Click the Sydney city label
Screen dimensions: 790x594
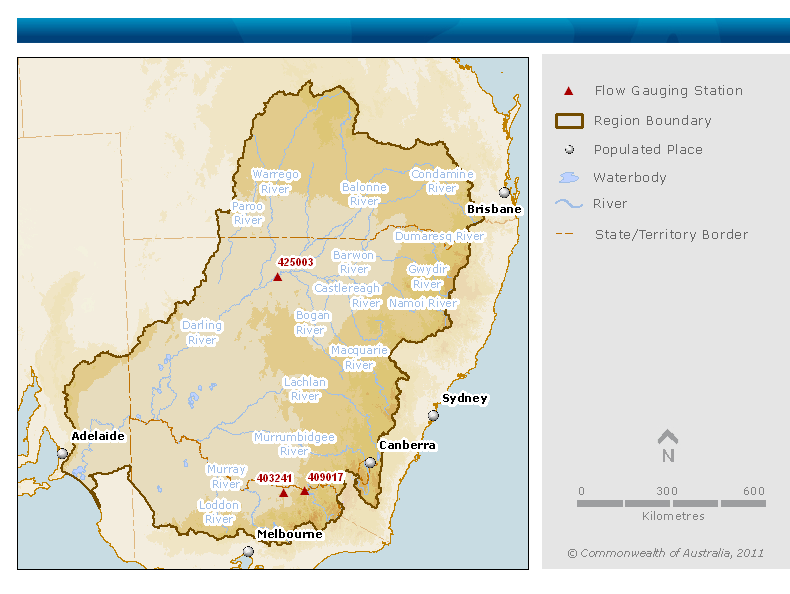465,398
